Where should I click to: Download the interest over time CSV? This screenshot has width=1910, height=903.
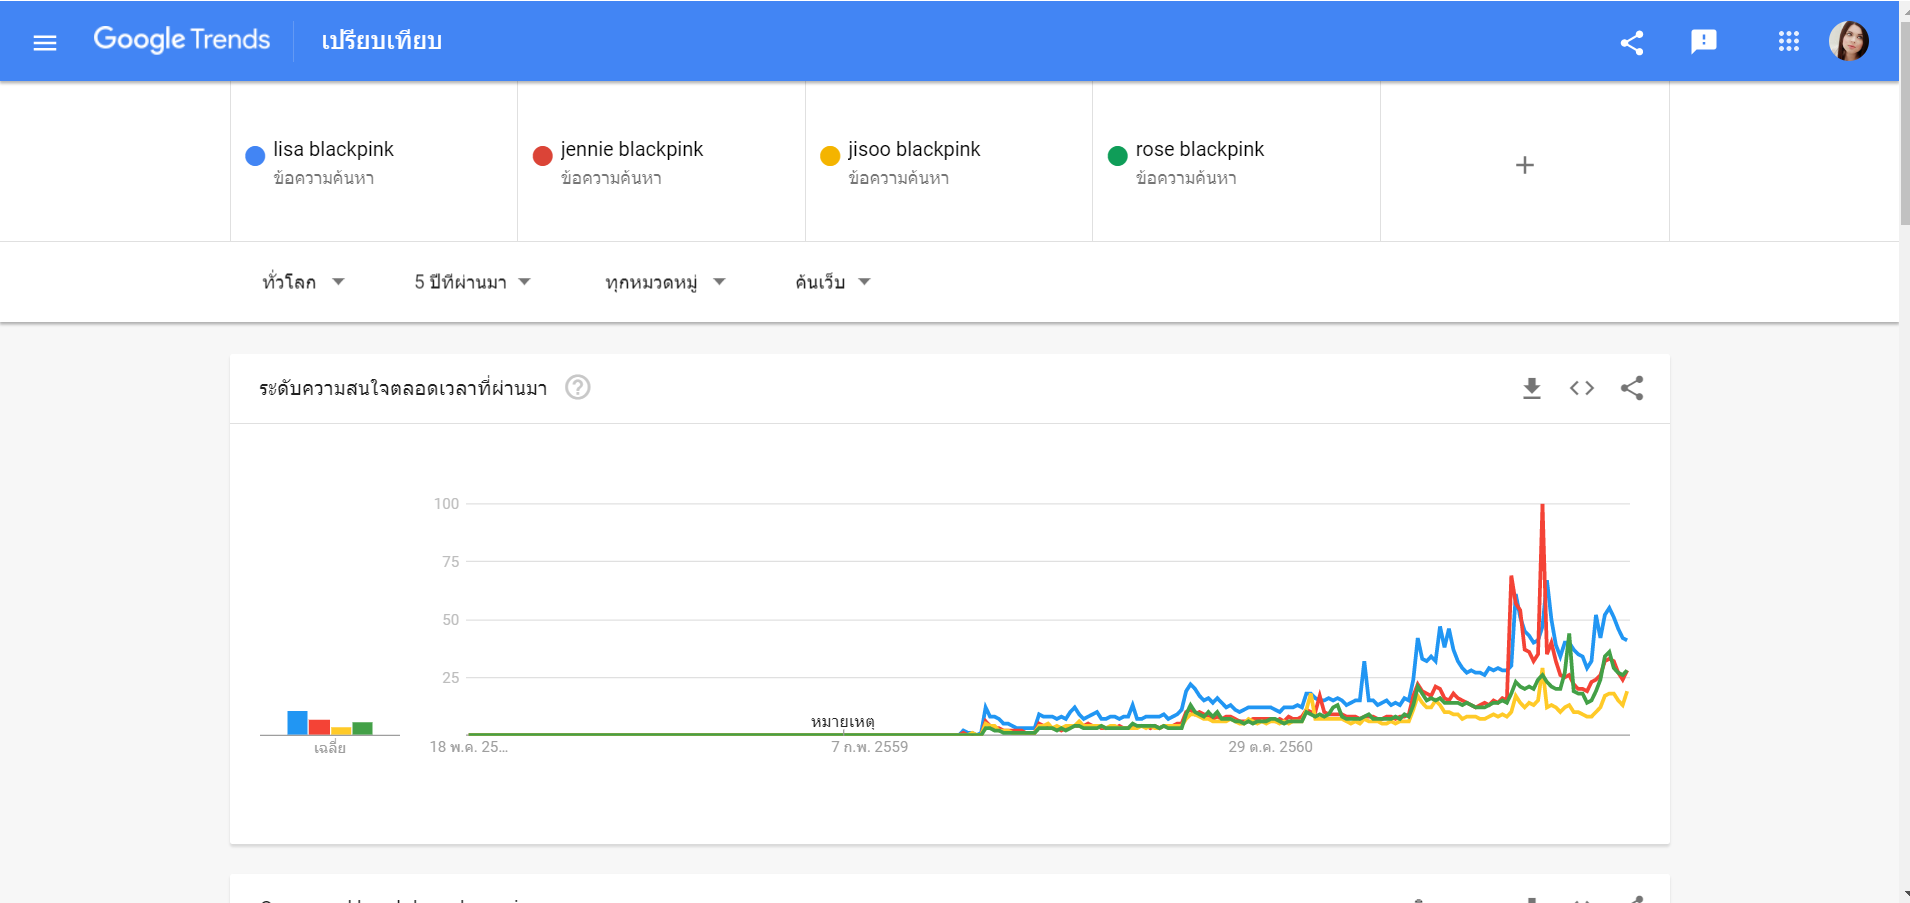point(1532,388)
